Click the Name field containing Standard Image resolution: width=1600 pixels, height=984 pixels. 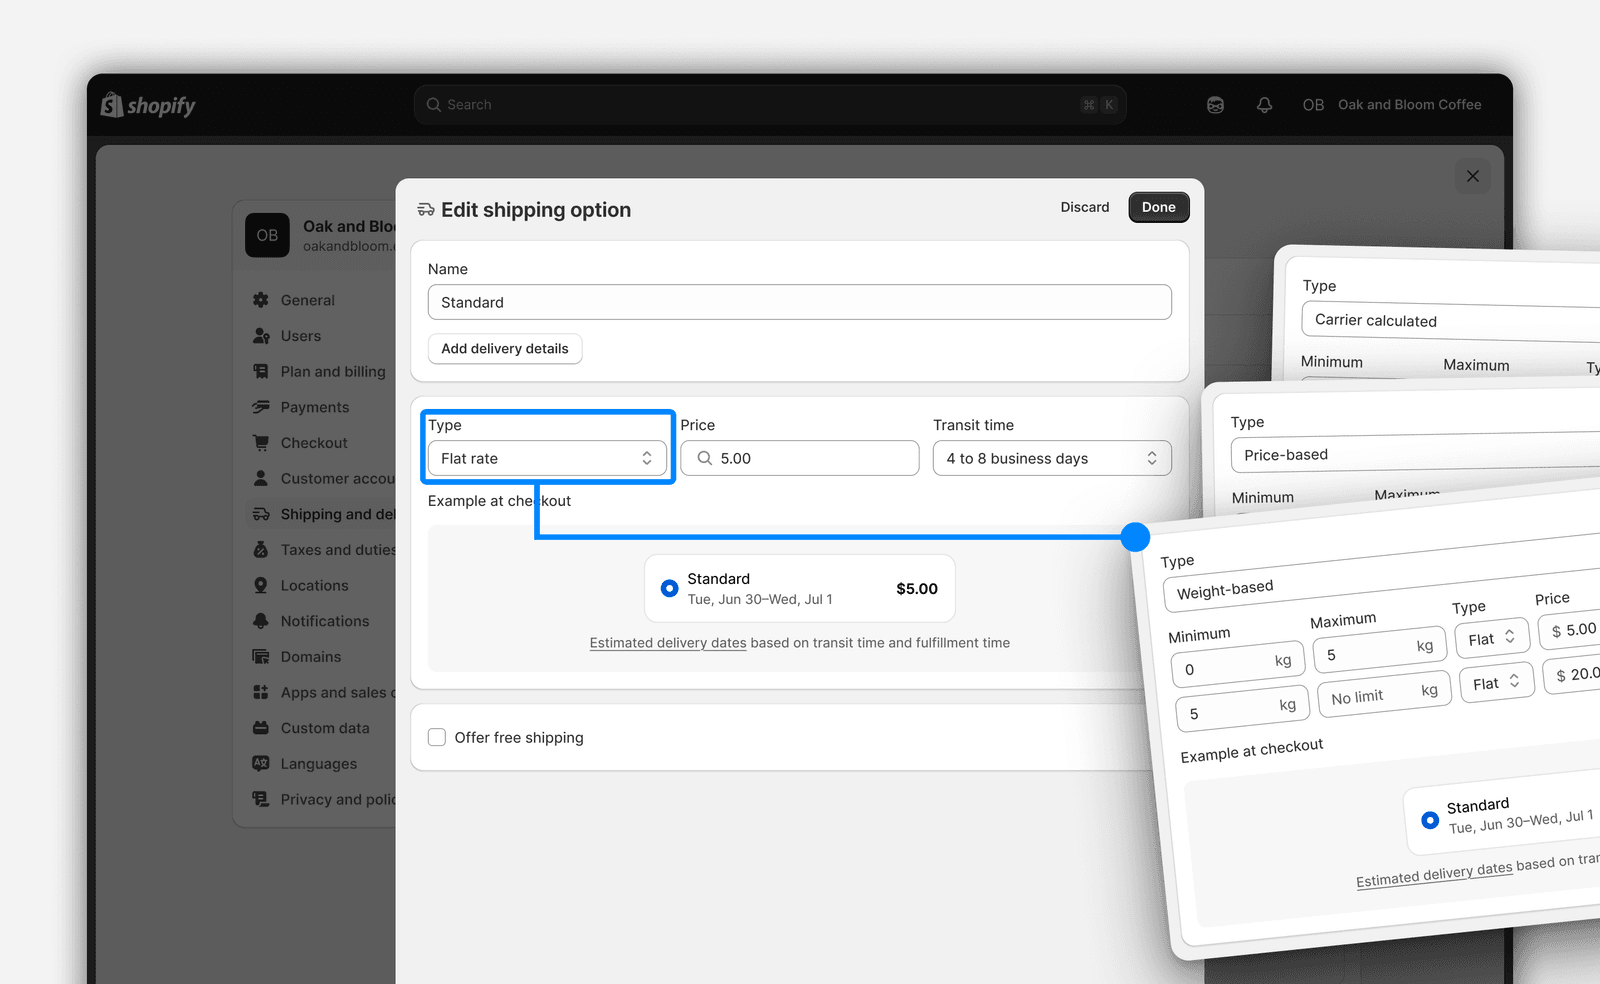(x=800, y=302)
